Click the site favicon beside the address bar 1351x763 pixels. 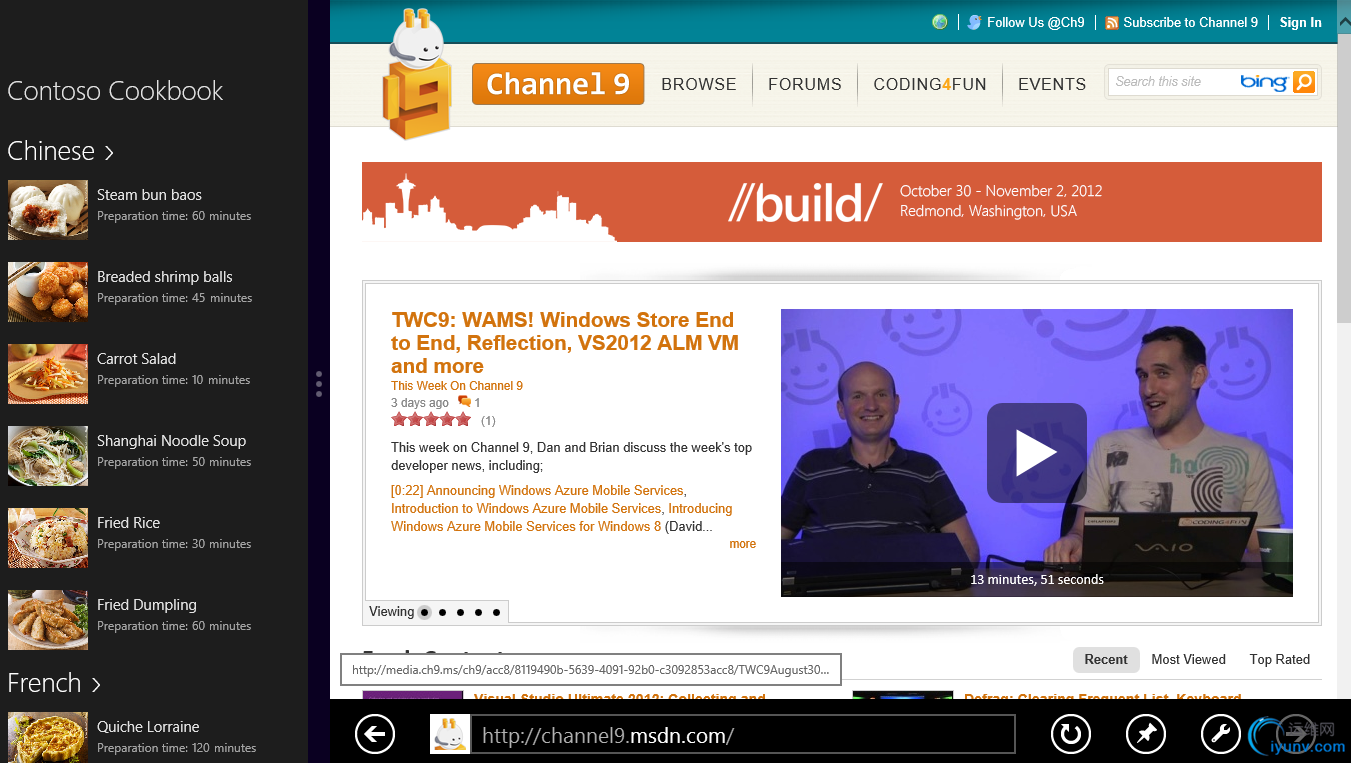point(450,734)
